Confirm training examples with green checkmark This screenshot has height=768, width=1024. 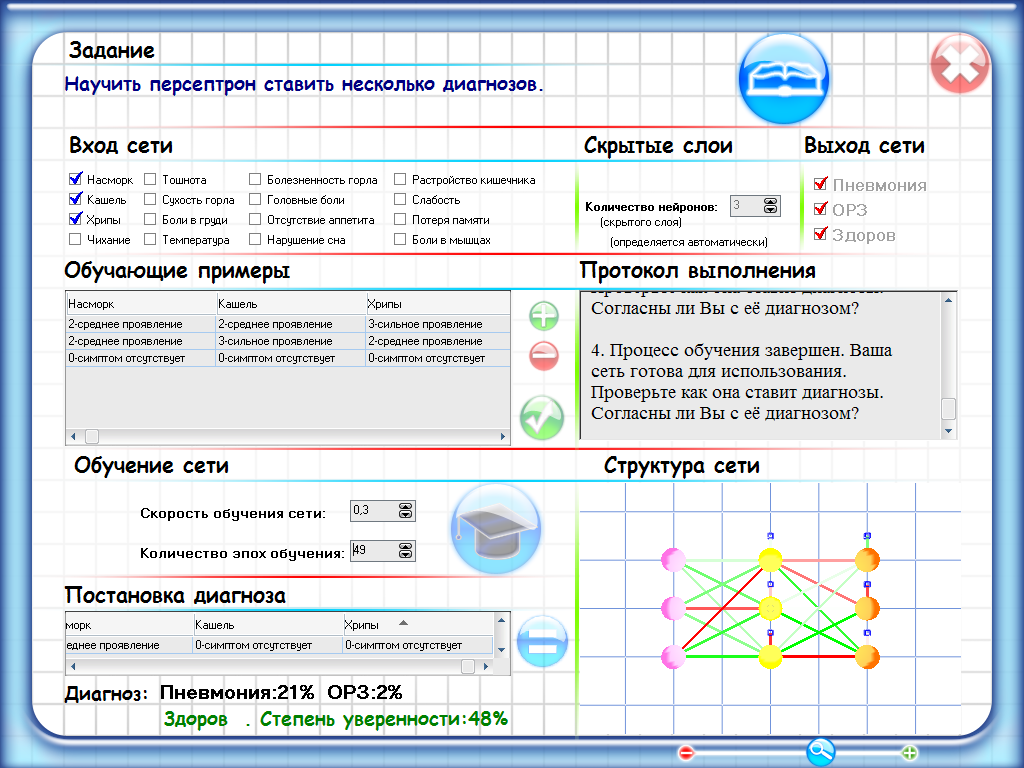pyautogui.click(x=542, y=416)
